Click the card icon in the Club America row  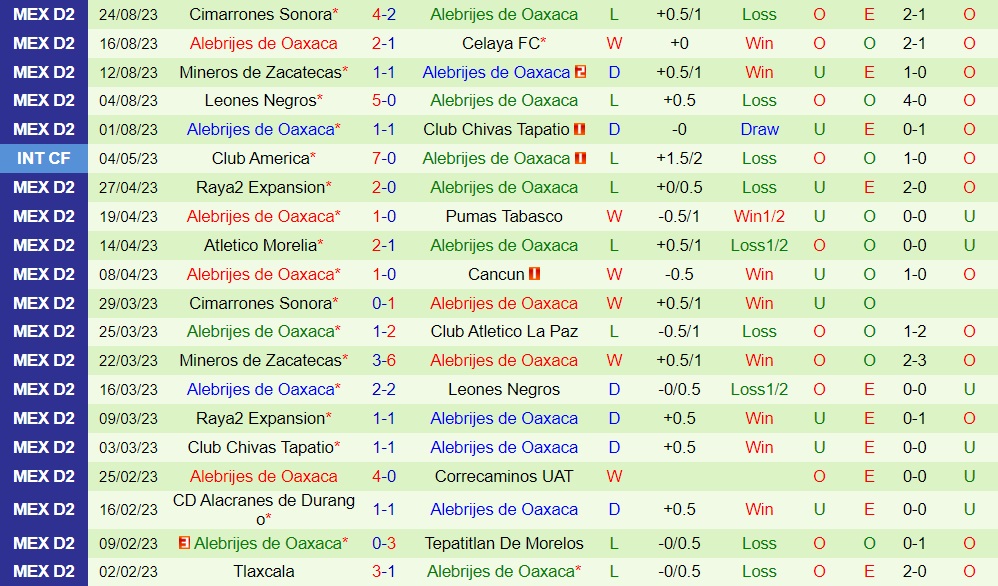580,158
